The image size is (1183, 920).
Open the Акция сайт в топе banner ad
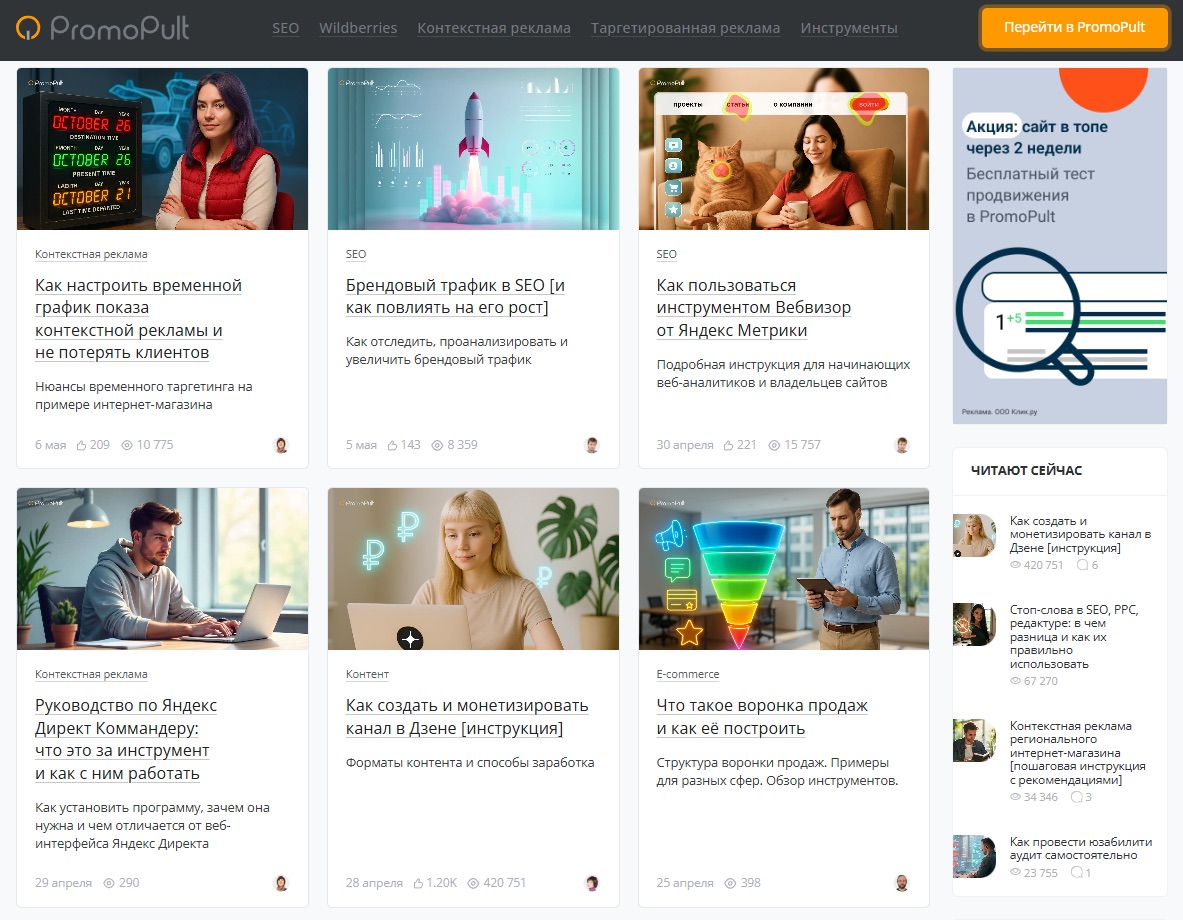[1060, 245]
